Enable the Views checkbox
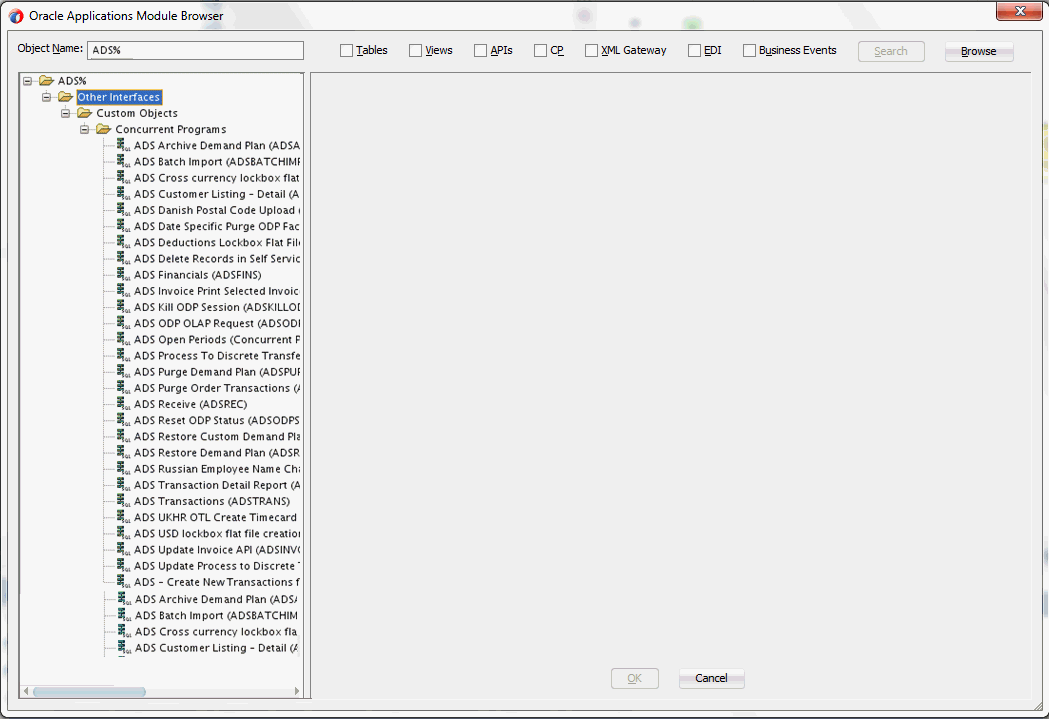The image size is (1049, 719). (415, 50)
